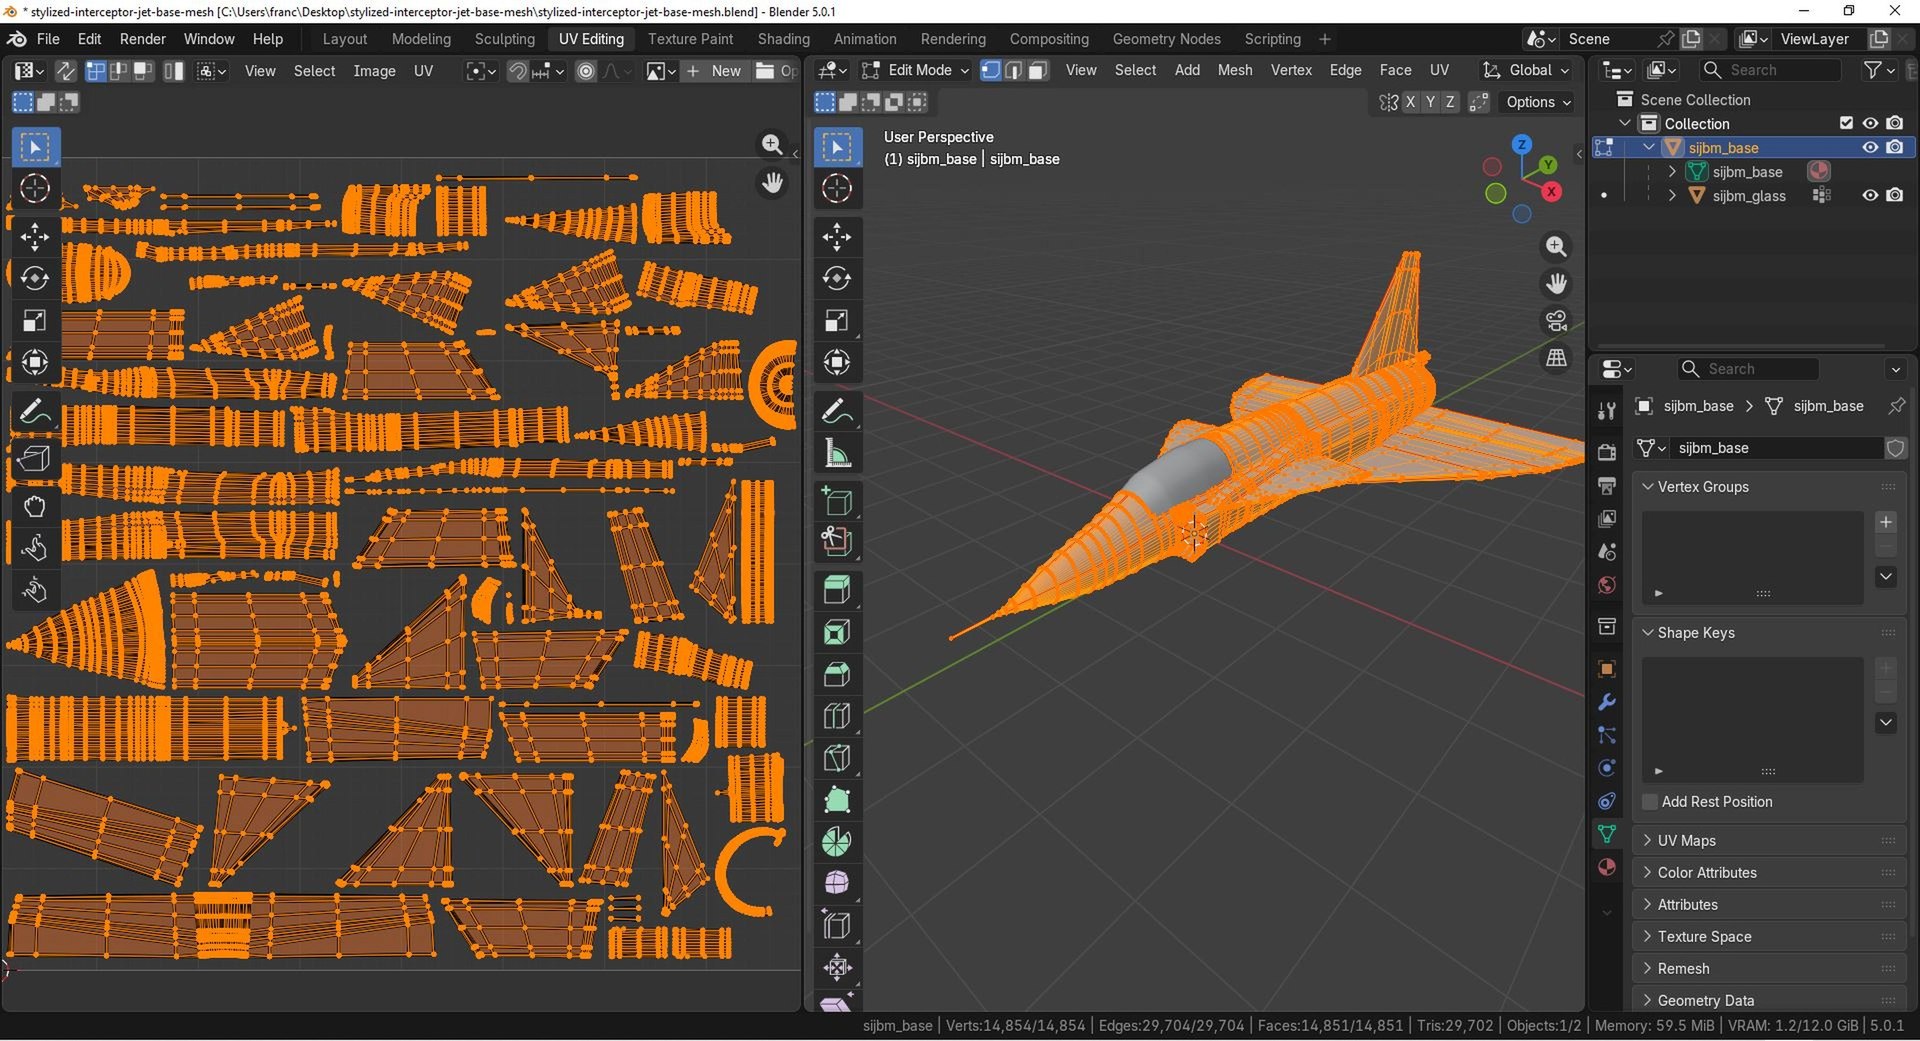The image size is (1920, 1041).
Task: Open the Render menu
Action: click(x=142, y=39)
